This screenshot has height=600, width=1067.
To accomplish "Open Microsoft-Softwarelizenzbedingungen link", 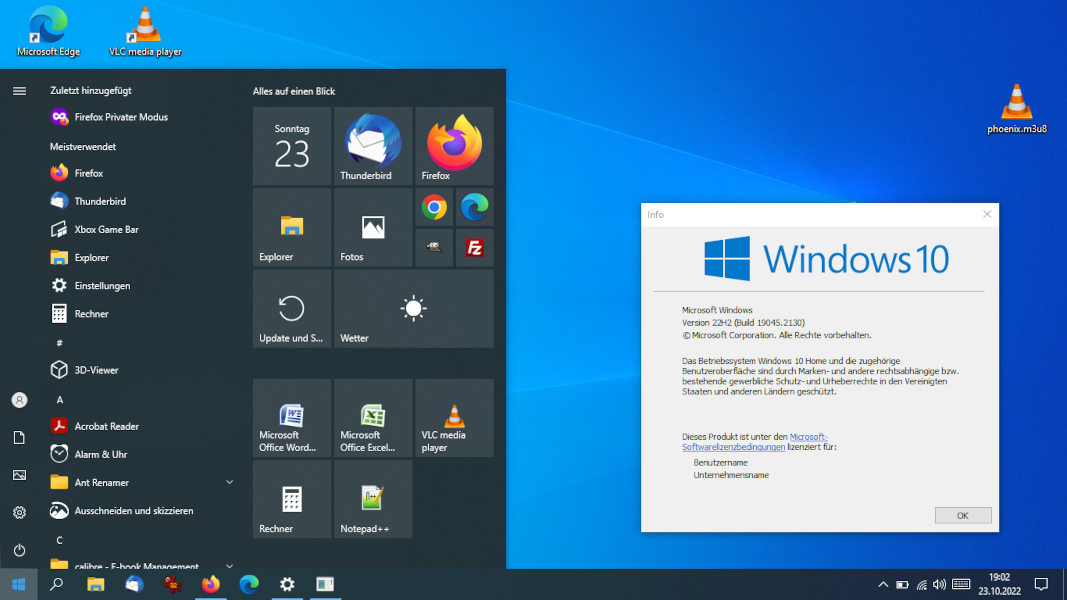I will pyautogui.click(x=755, y=441).
